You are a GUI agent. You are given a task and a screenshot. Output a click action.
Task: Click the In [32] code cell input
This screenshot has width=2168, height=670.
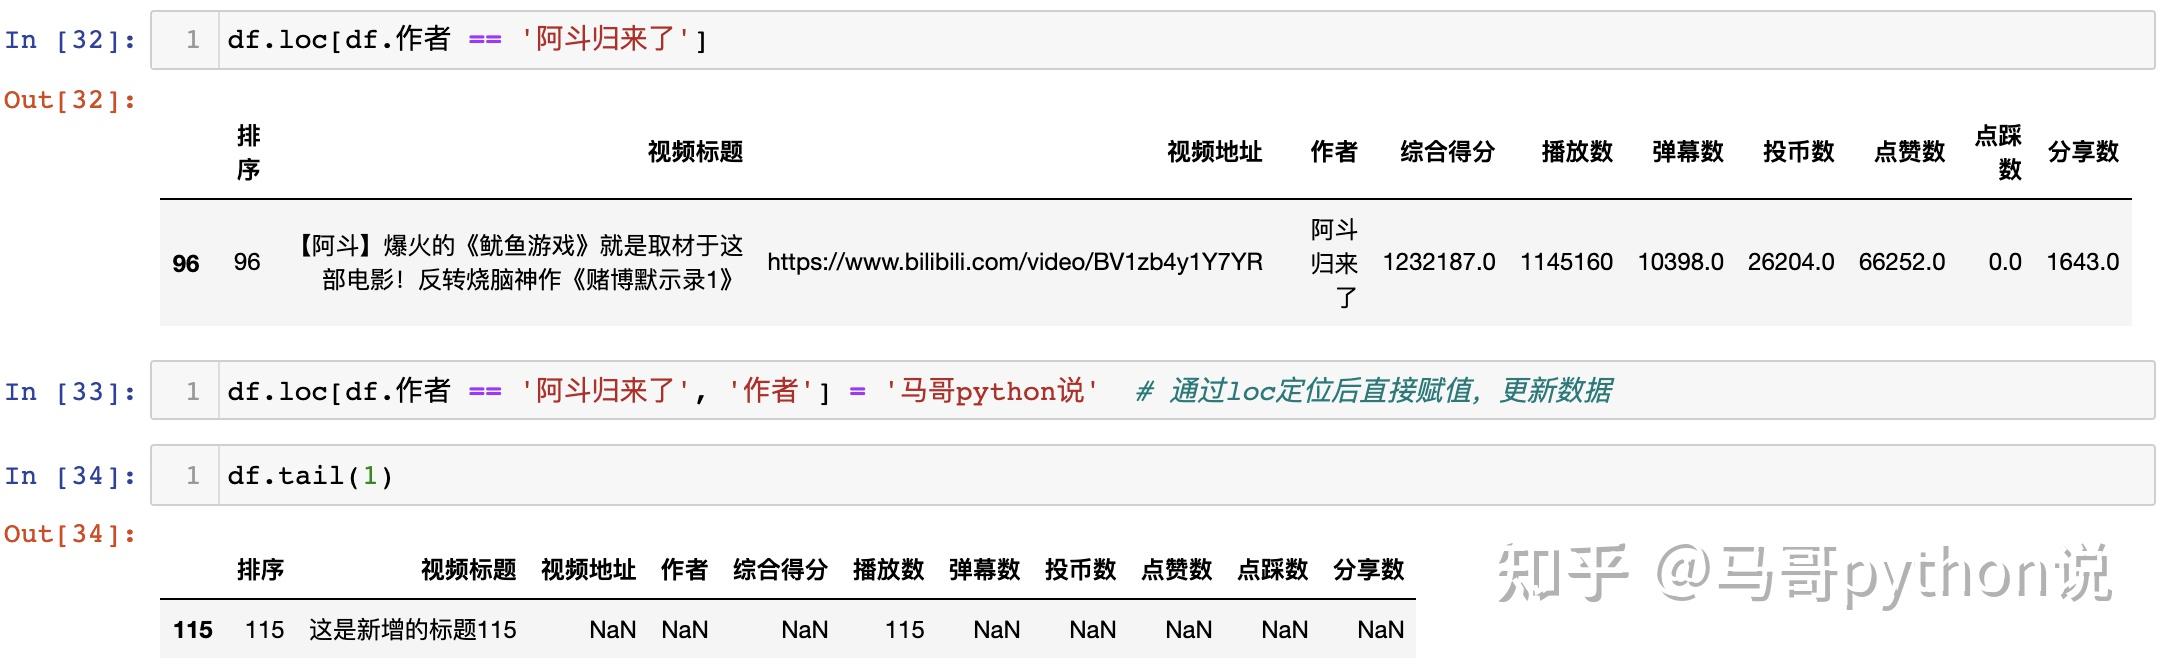point(1180,41)
